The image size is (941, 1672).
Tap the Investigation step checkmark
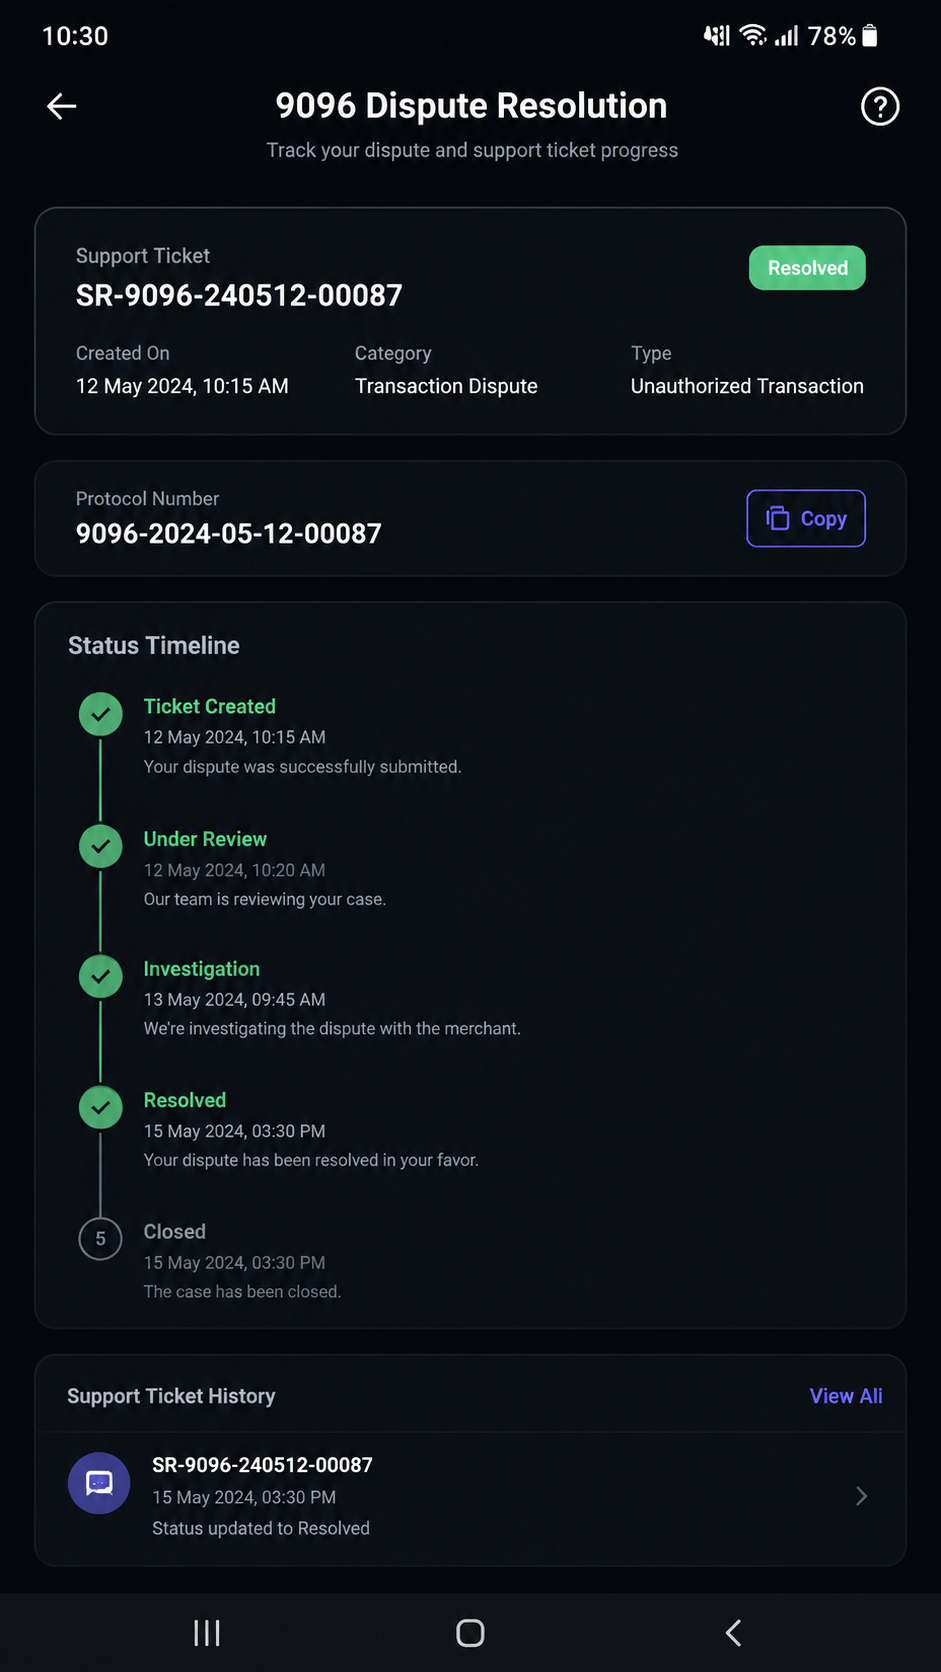pos(101,976)
